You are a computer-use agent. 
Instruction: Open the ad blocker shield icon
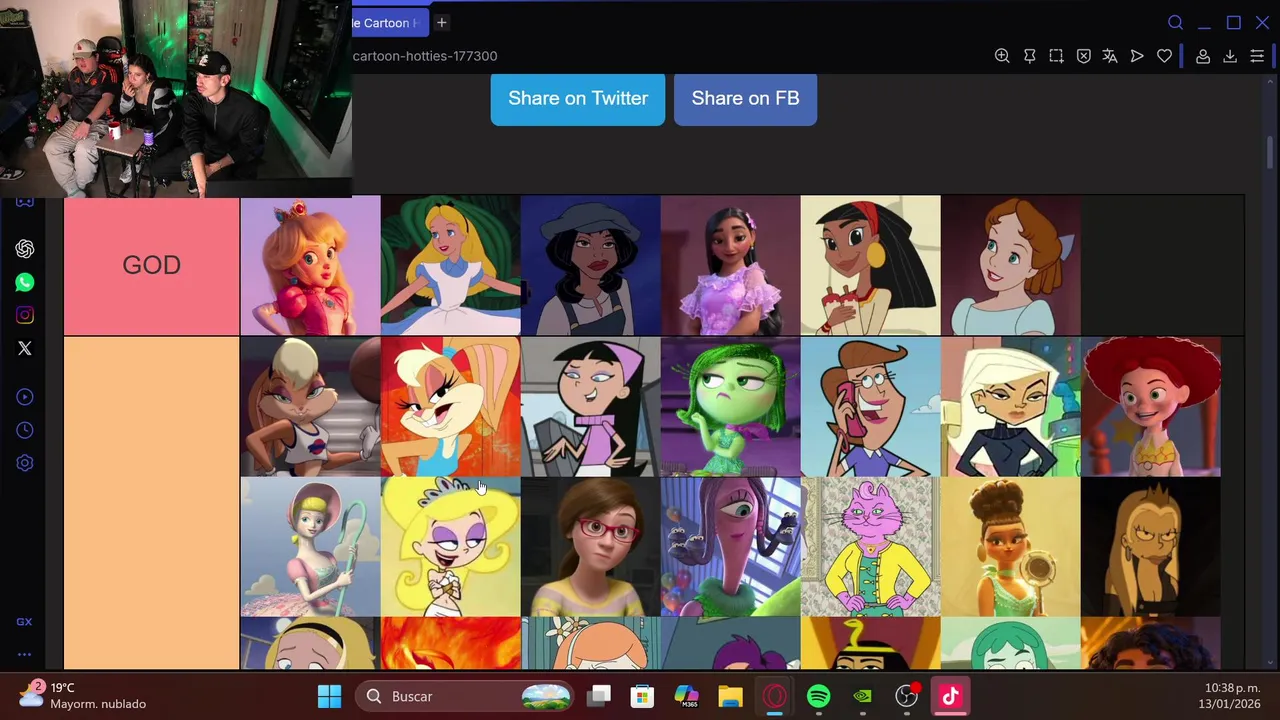(x=1083, y=56)
